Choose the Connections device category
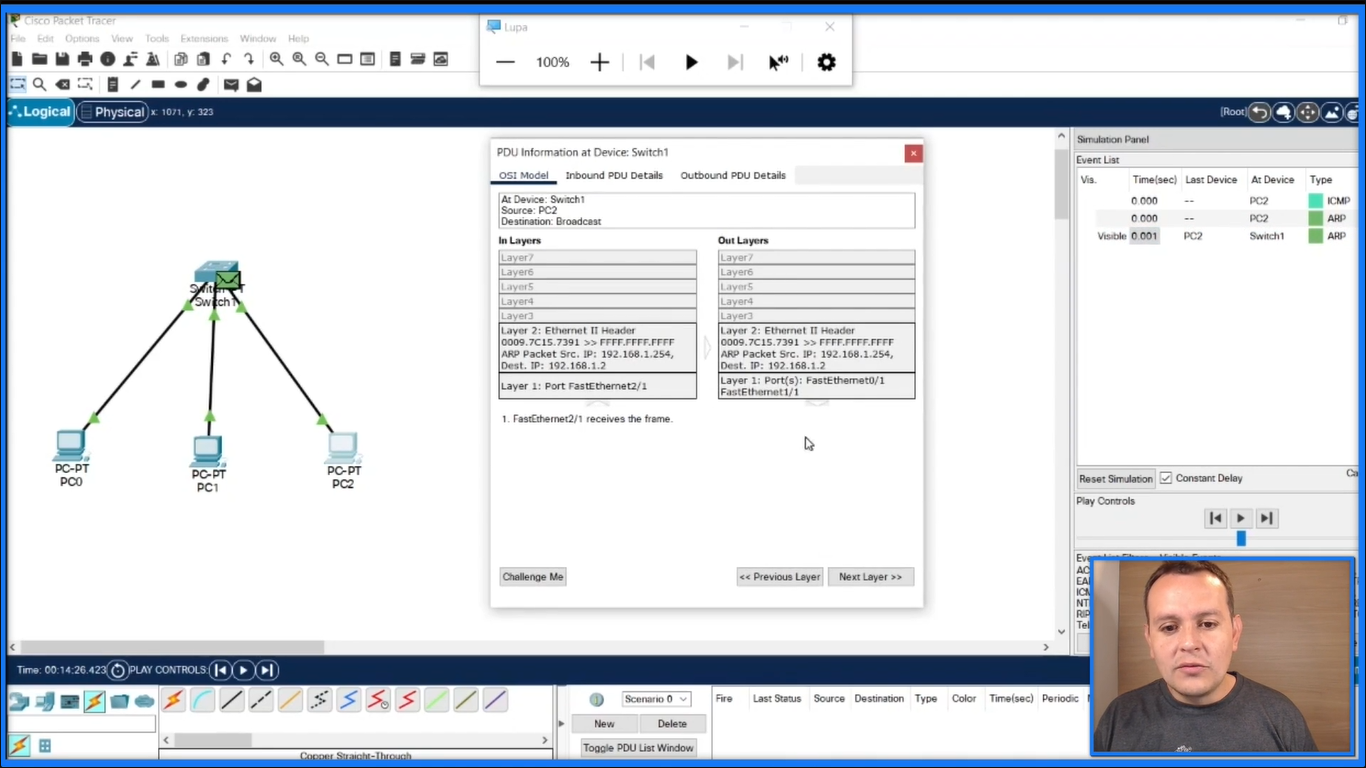The height and width of the screenshot is (768, 1366). click(94, 701)
